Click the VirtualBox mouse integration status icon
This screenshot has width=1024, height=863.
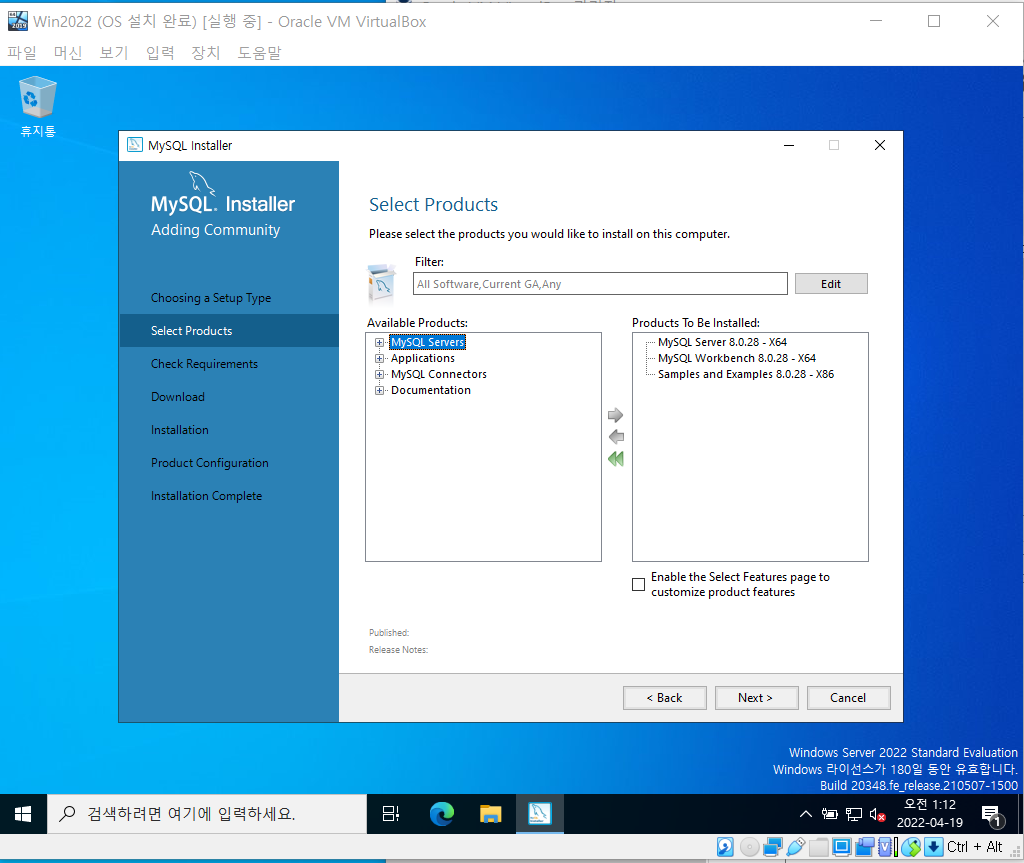[911, 847]
